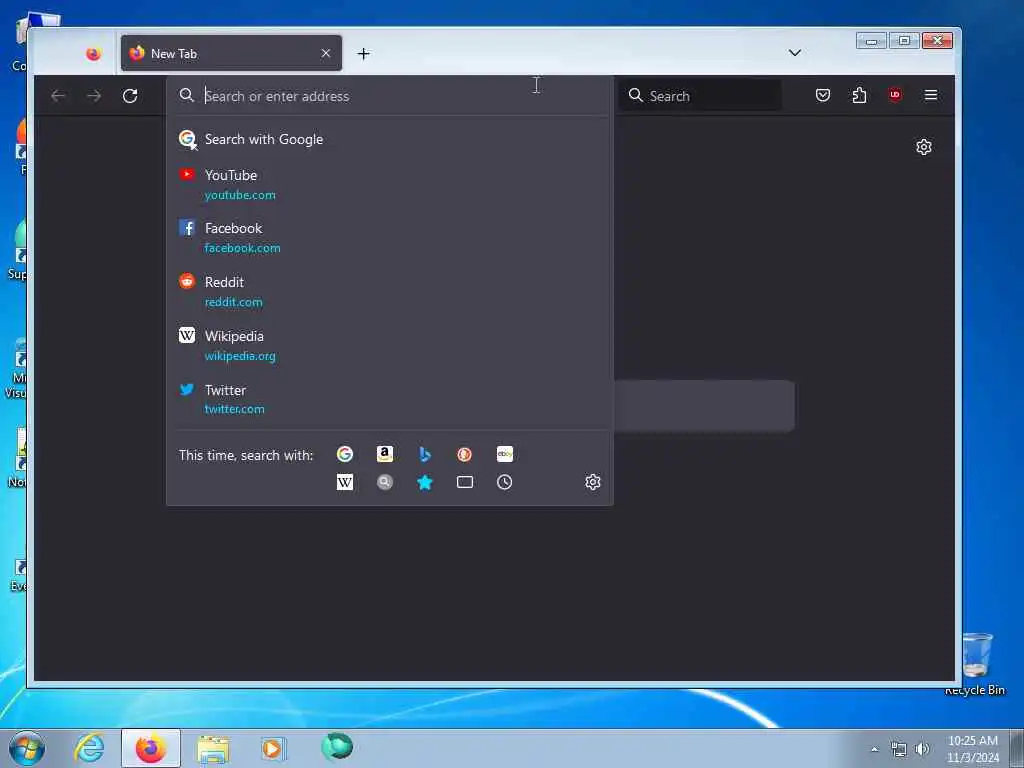Open the Wikipedia suggestion
The image size is (1024, 768).
(390, 345)
